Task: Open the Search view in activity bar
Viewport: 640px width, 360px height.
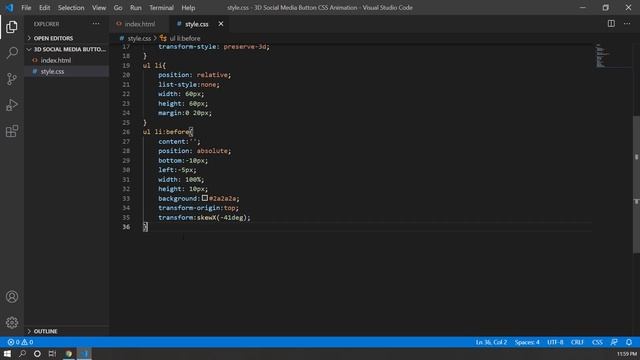Action: click(12, 53)
